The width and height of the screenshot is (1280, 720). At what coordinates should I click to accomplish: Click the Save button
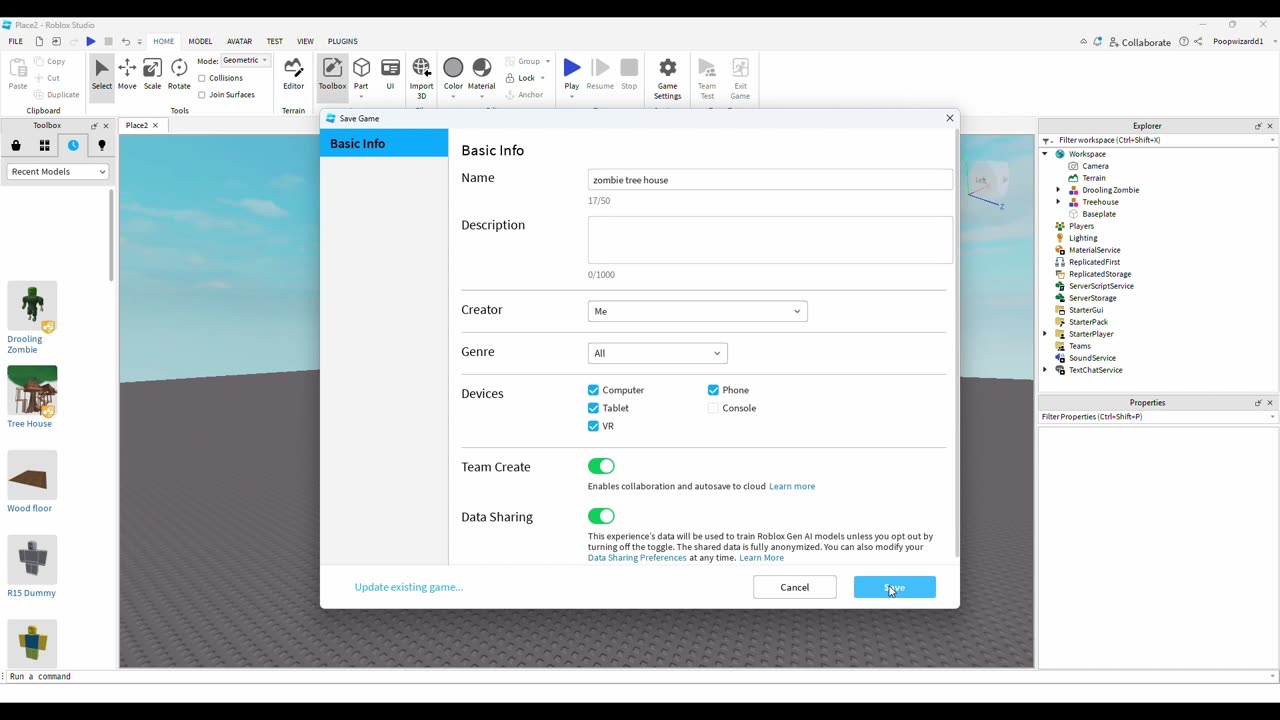pyautogui.click(x=895, y=587)
